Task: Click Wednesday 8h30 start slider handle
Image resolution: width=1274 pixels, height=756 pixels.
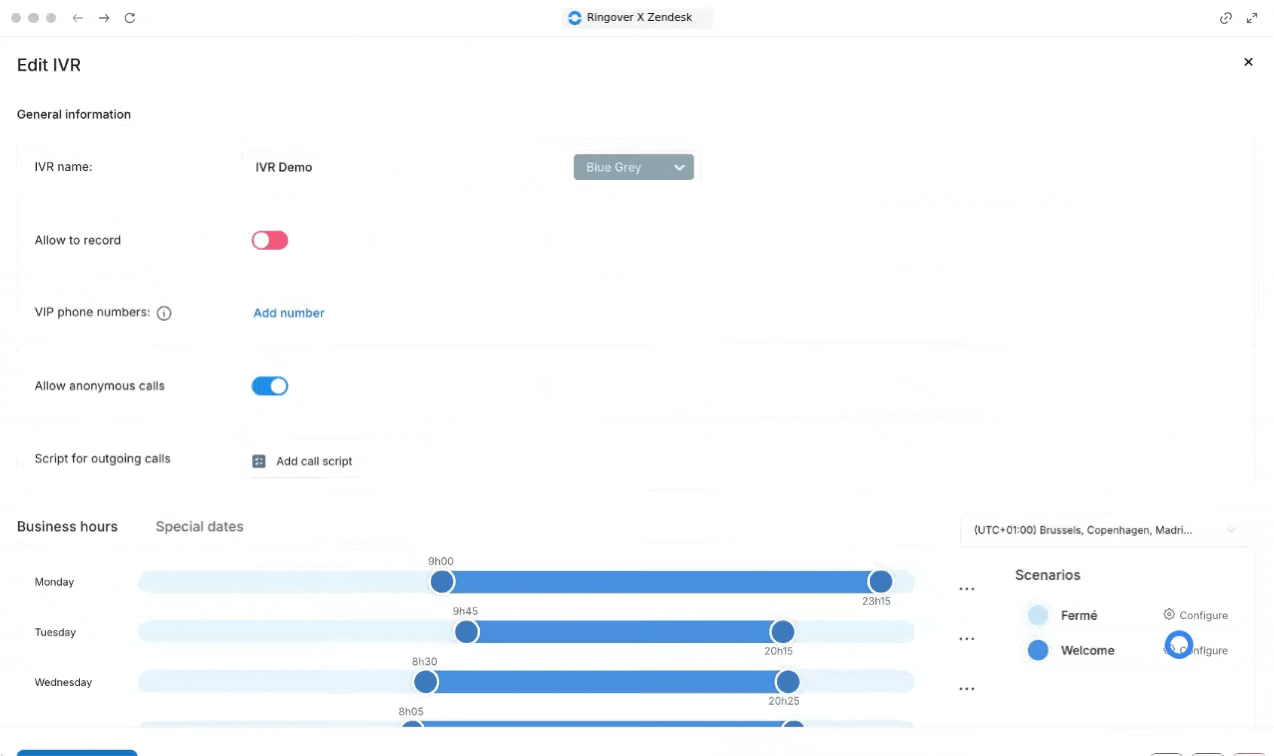Action: (426, 682)
